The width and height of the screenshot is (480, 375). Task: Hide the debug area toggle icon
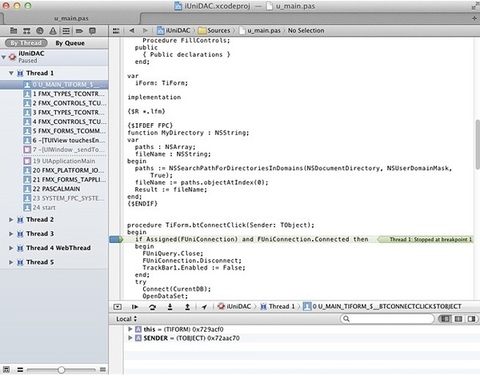[x=117, y=307]
